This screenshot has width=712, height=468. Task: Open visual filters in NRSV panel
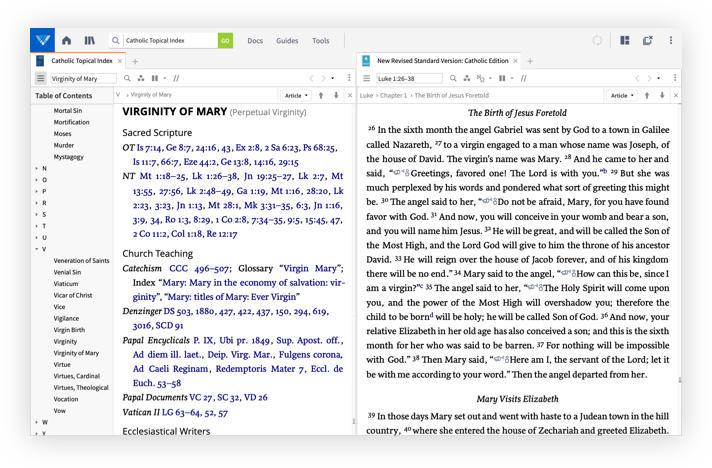point(466,78)
